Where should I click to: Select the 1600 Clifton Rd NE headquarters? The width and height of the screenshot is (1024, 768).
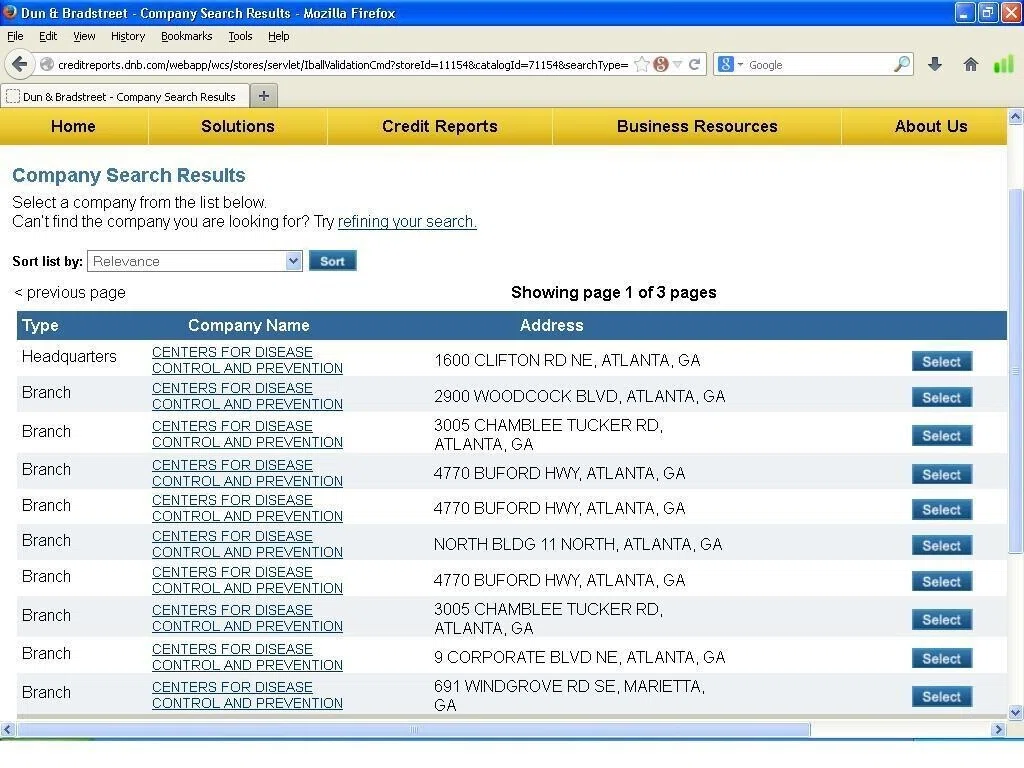(x=942, y=361)
